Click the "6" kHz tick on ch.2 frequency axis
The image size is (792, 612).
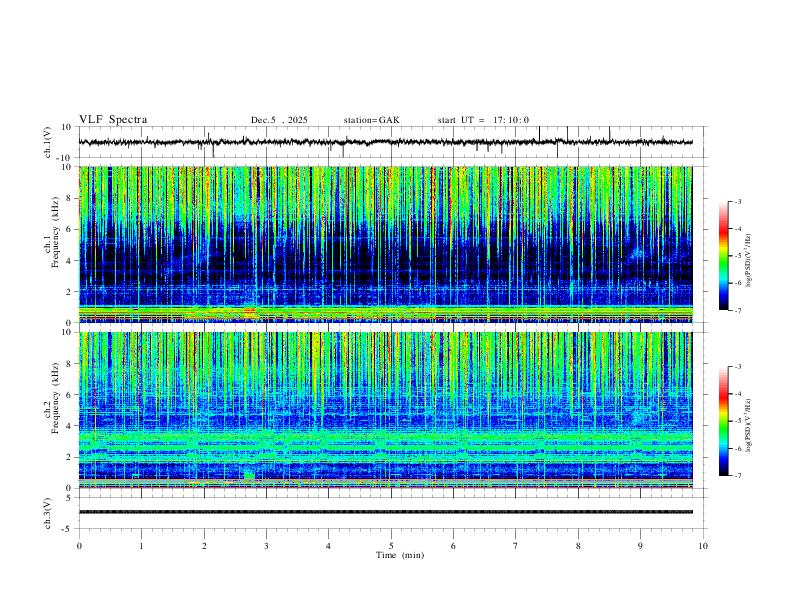click(70, 395)
